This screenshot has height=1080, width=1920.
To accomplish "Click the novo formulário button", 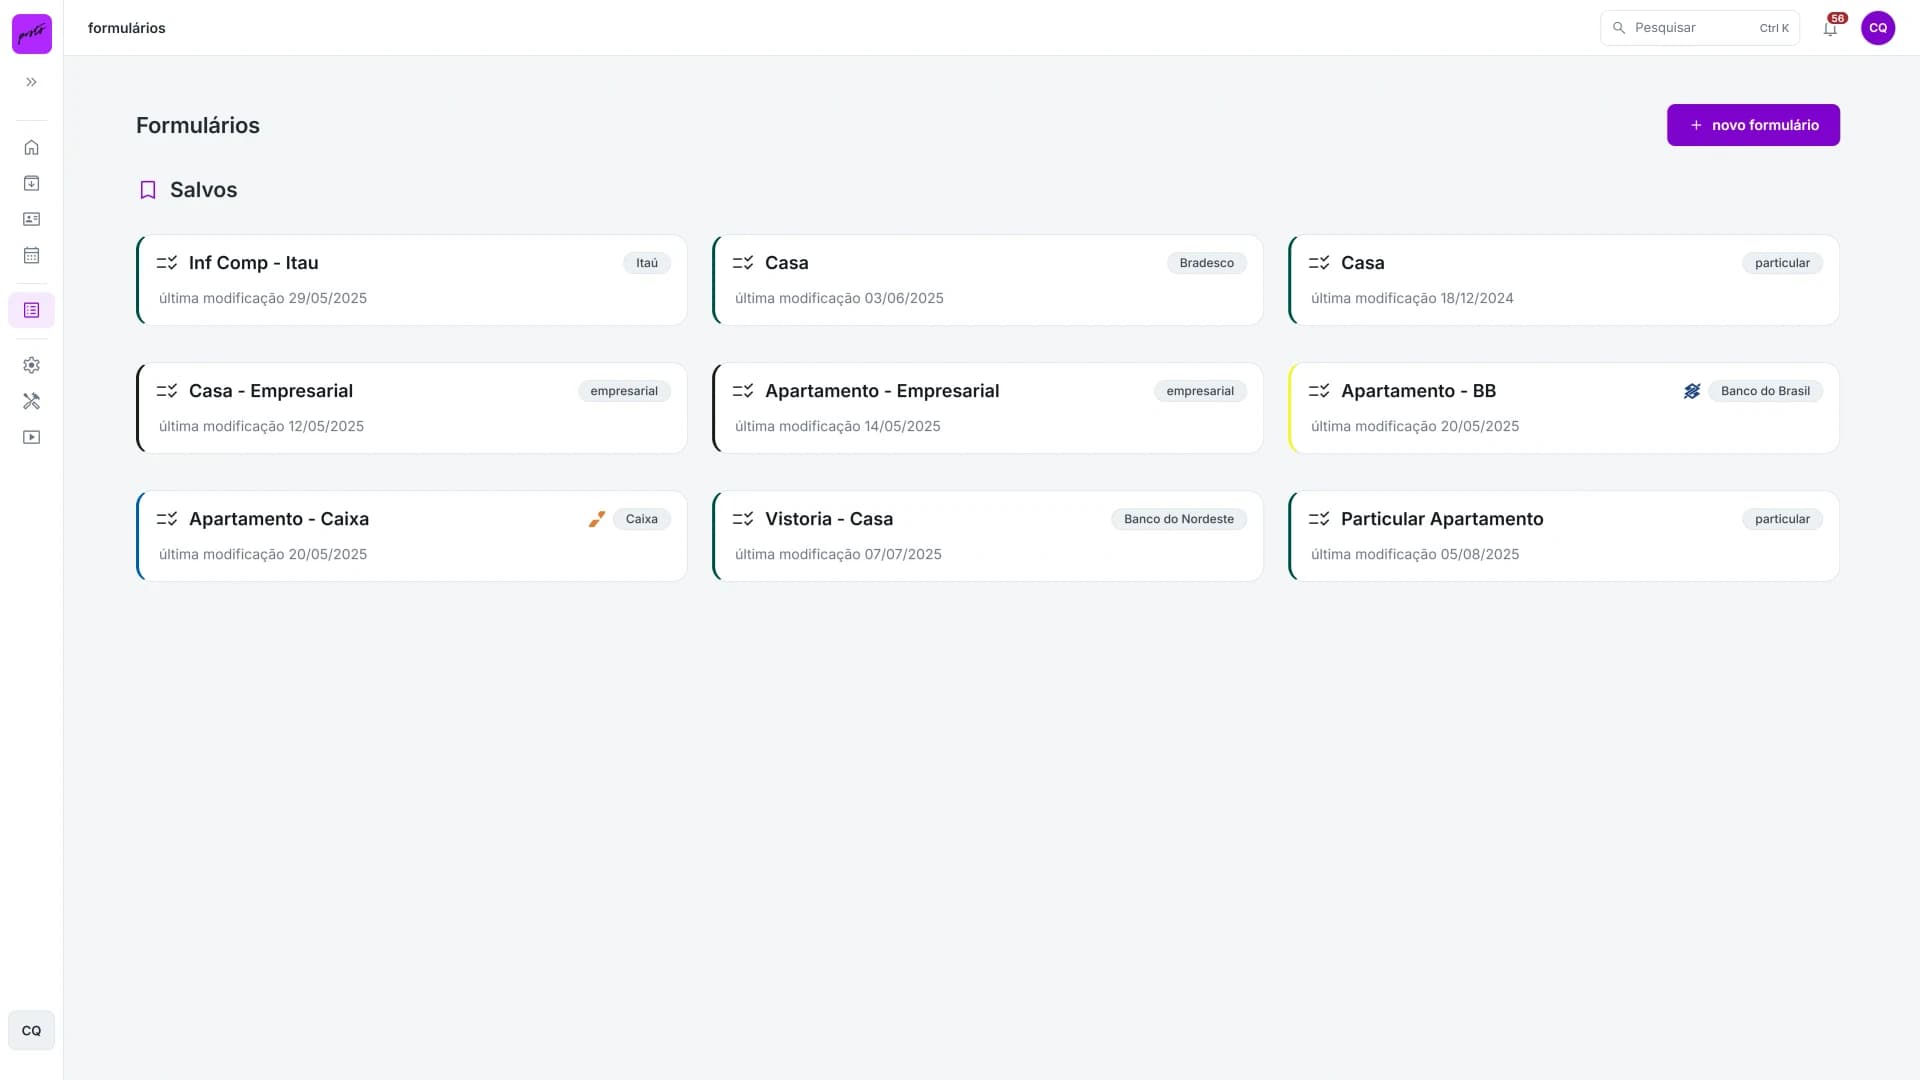I will pyautogui.click(x=1753, y=125).
